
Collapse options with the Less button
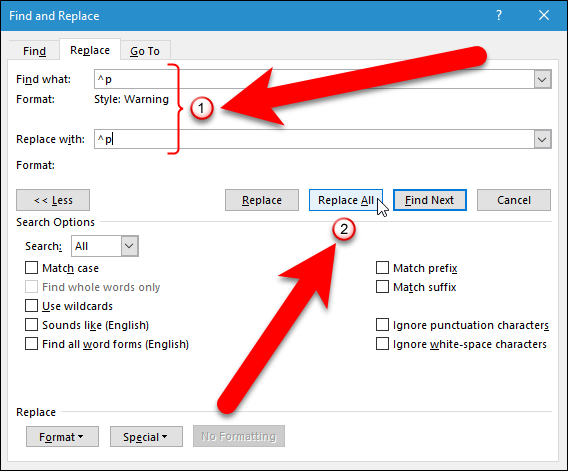click(53, 200)
